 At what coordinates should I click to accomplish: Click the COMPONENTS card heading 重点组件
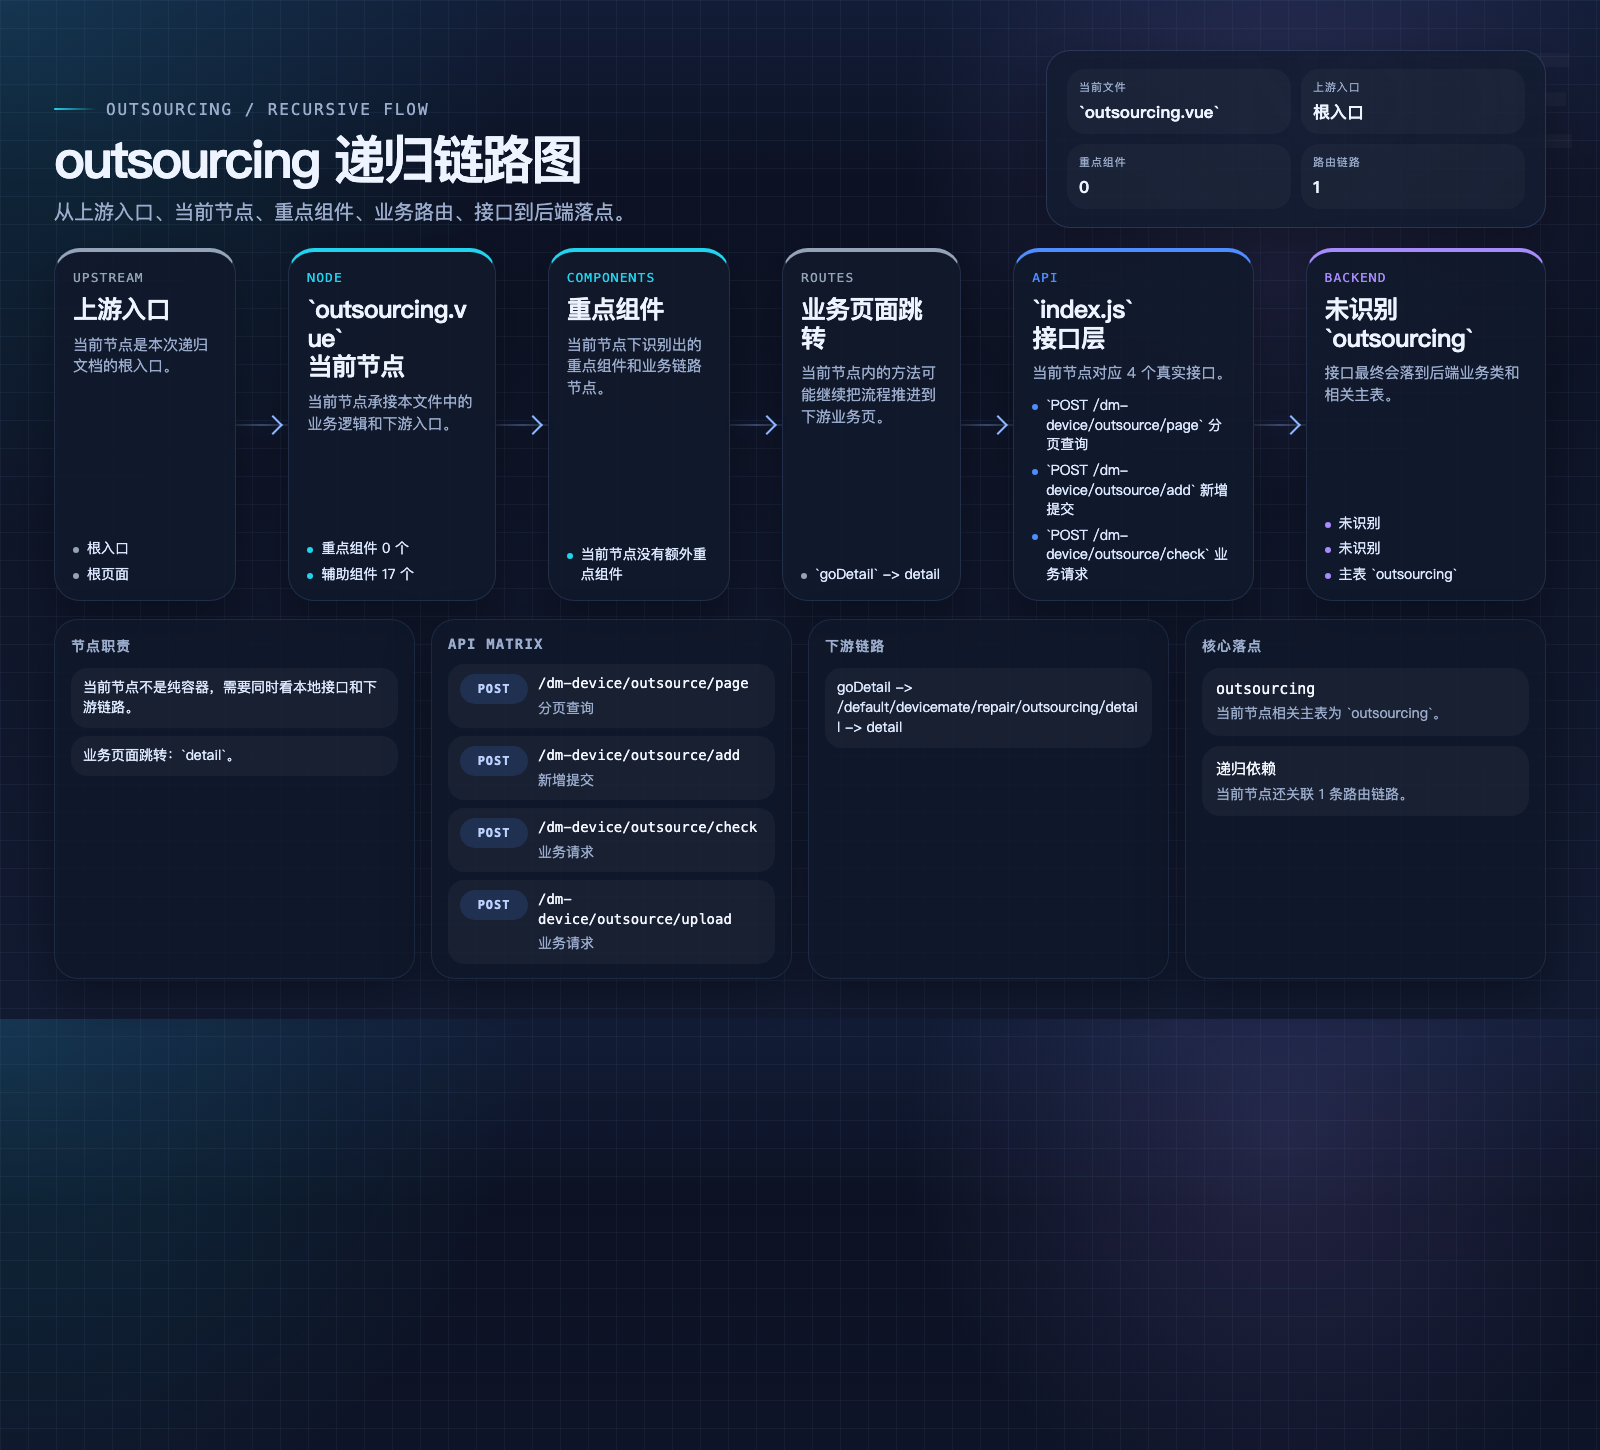click(x=615, y=309)
